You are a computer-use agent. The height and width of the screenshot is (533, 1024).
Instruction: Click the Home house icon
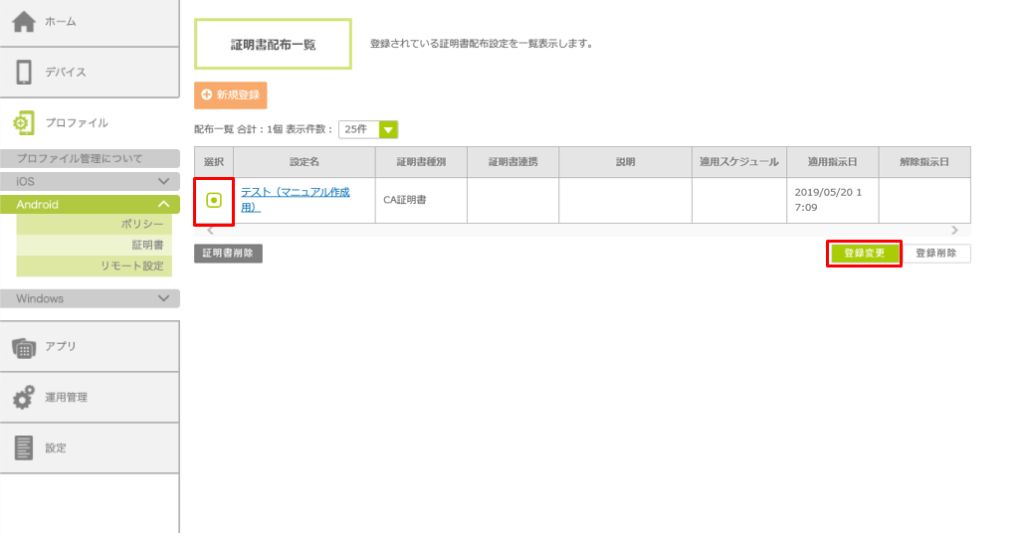point(24,22)
